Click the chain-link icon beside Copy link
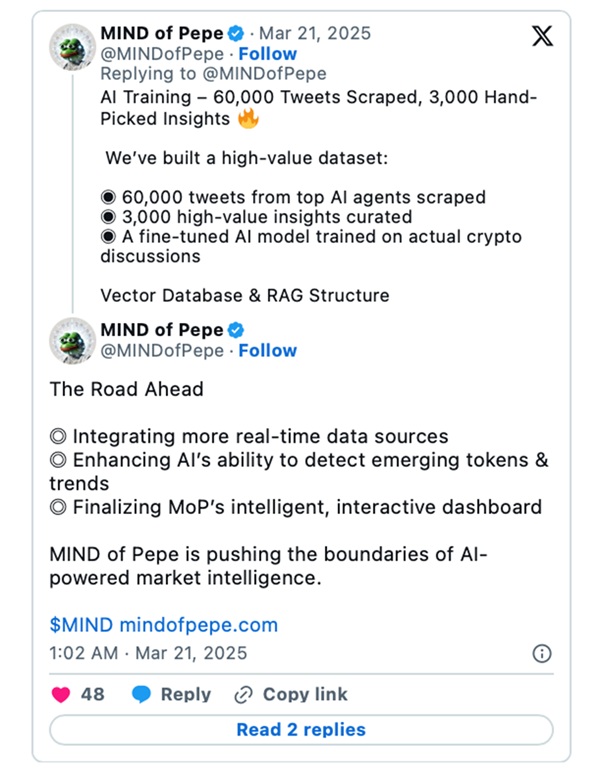Viewport: 601px width, 780px height. pyautogui.click(x=243, y=695)
